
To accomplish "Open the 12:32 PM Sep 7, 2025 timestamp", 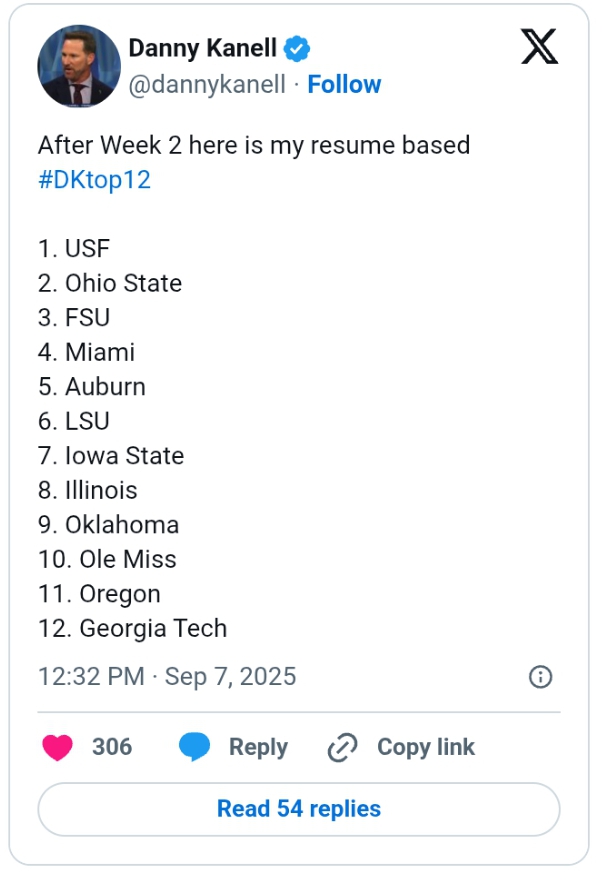I will click(x=167, y=677).
